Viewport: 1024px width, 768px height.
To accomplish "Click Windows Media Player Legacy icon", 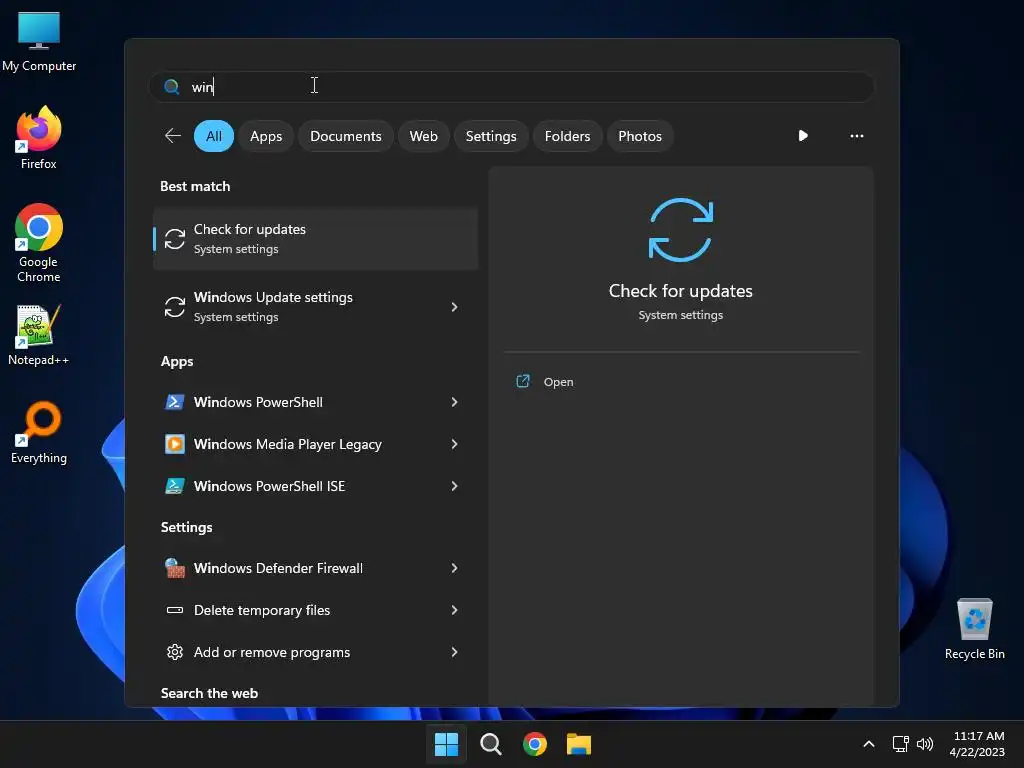I will point(174,444).
